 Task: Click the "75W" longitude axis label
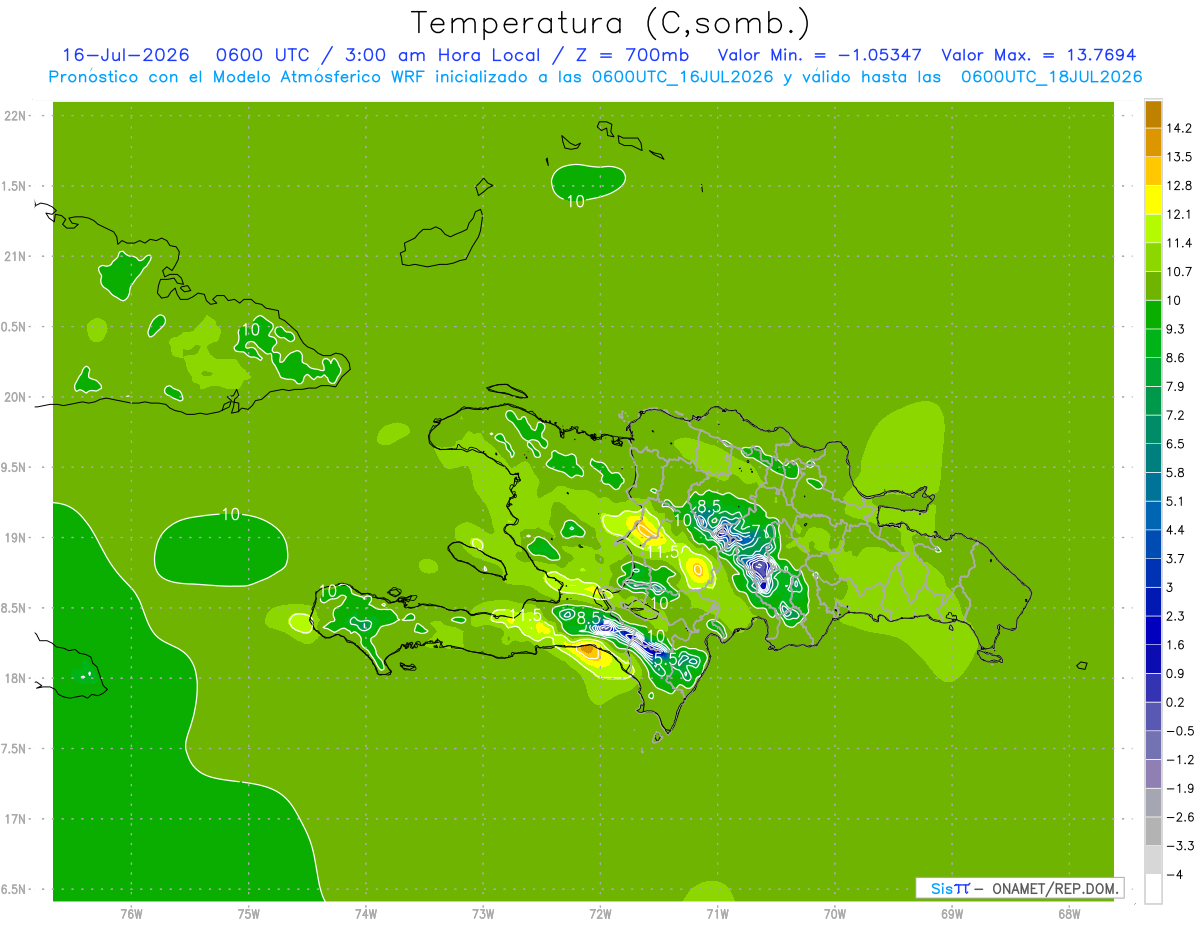248,913
